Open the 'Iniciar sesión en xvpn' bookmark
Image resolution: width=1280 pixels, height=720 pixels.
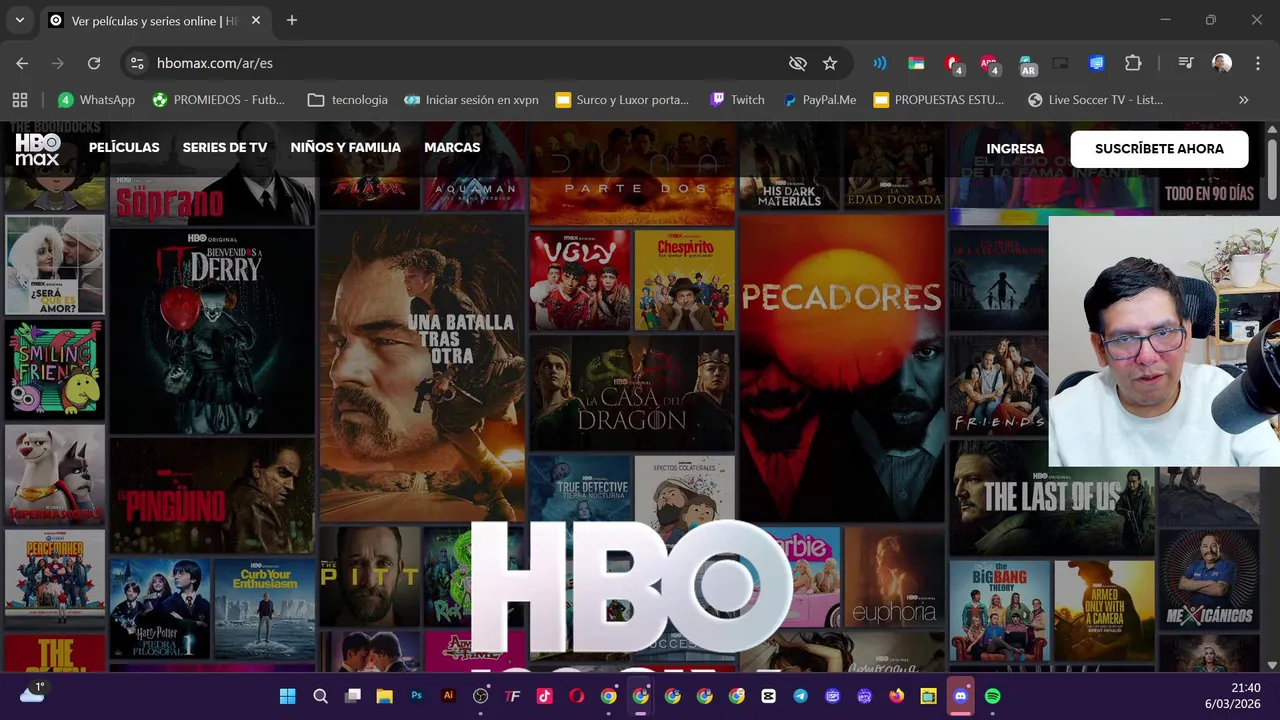[471, 100]
